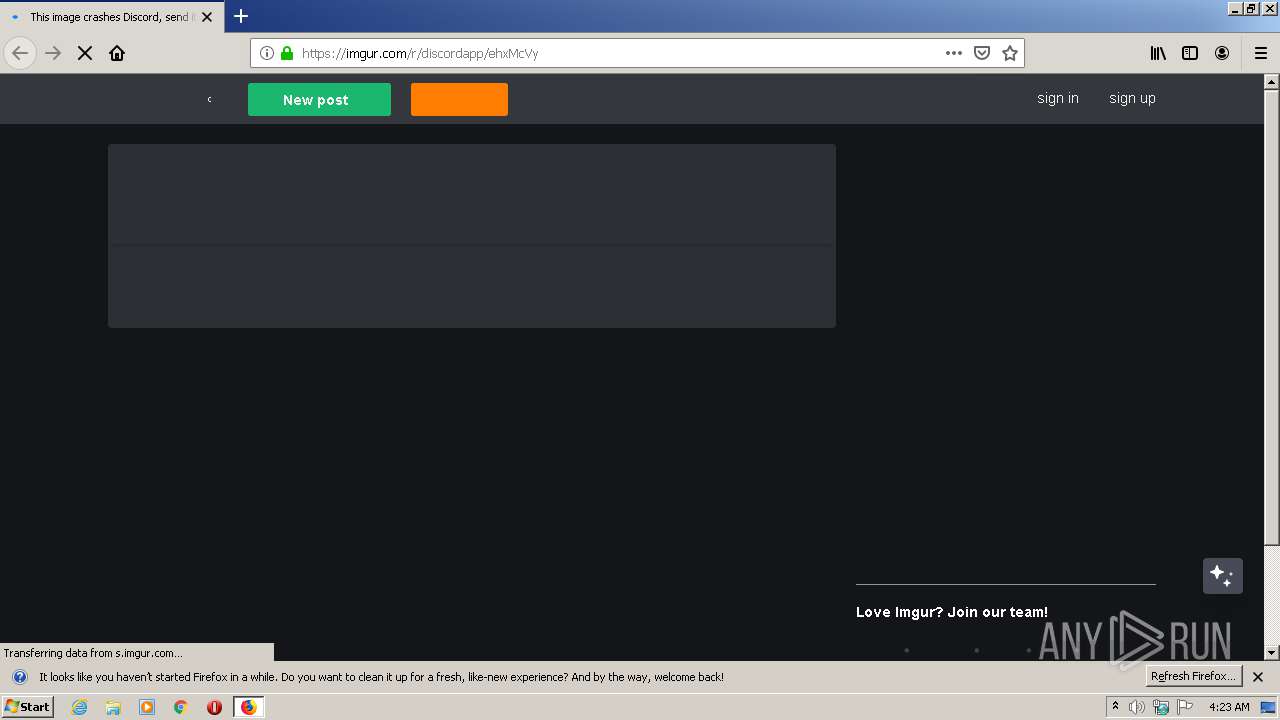
Task: Toggle the sidebars view
Action: point(1190,53)
